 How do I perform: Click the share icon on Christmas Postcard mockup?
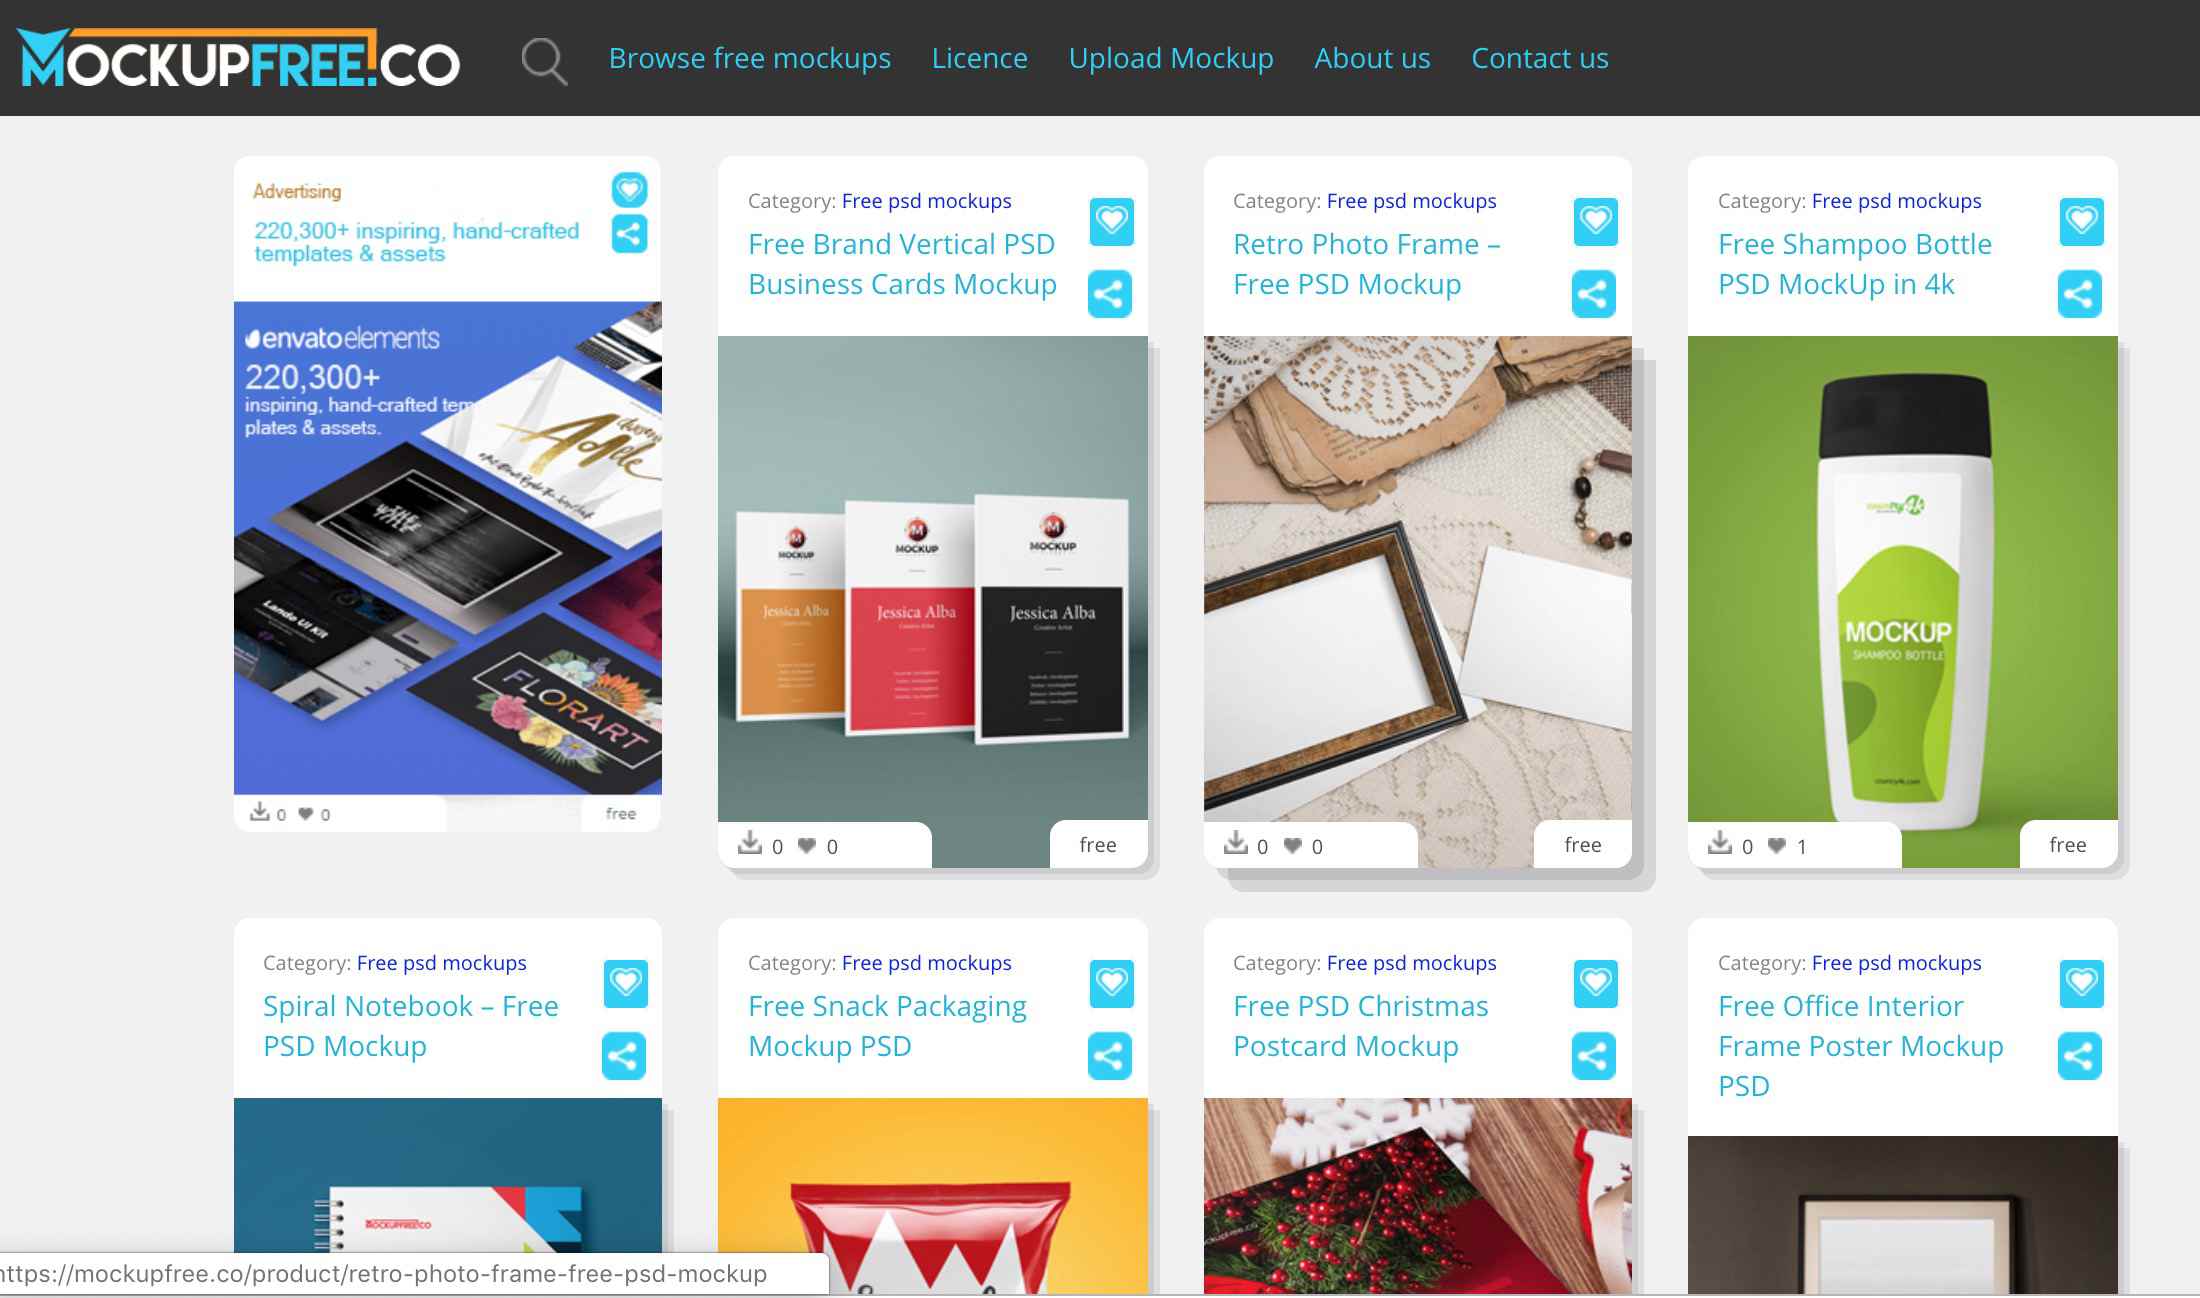[1593, 1055]
